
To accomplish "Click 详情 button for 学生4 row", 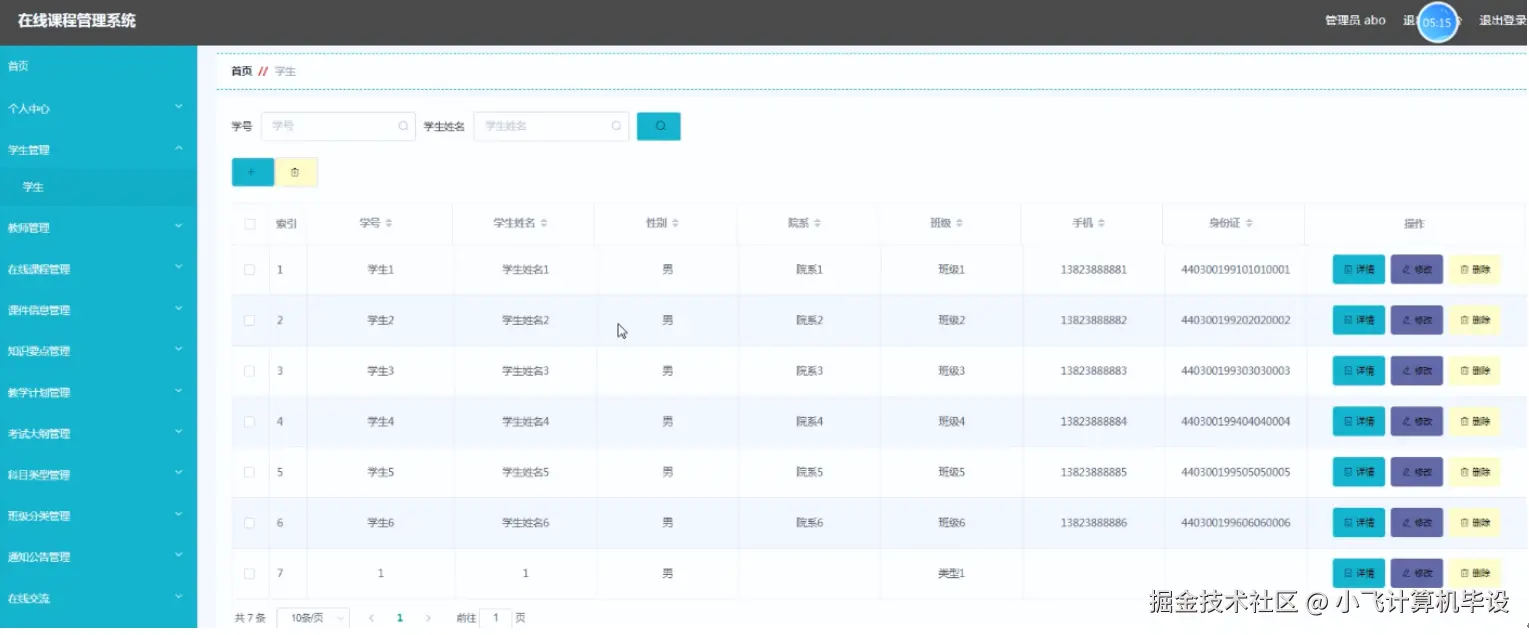I will coord(1358,422).
